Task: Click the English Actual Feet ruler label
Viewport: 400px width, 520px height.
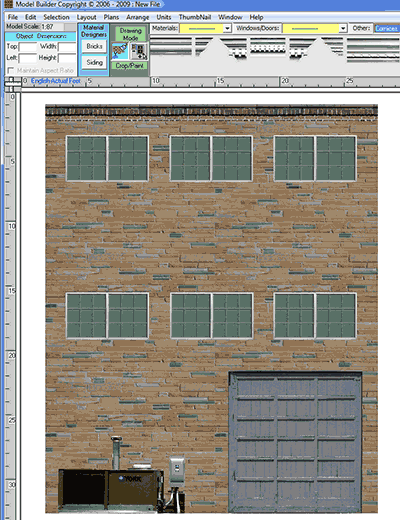Action: point(56,81)
